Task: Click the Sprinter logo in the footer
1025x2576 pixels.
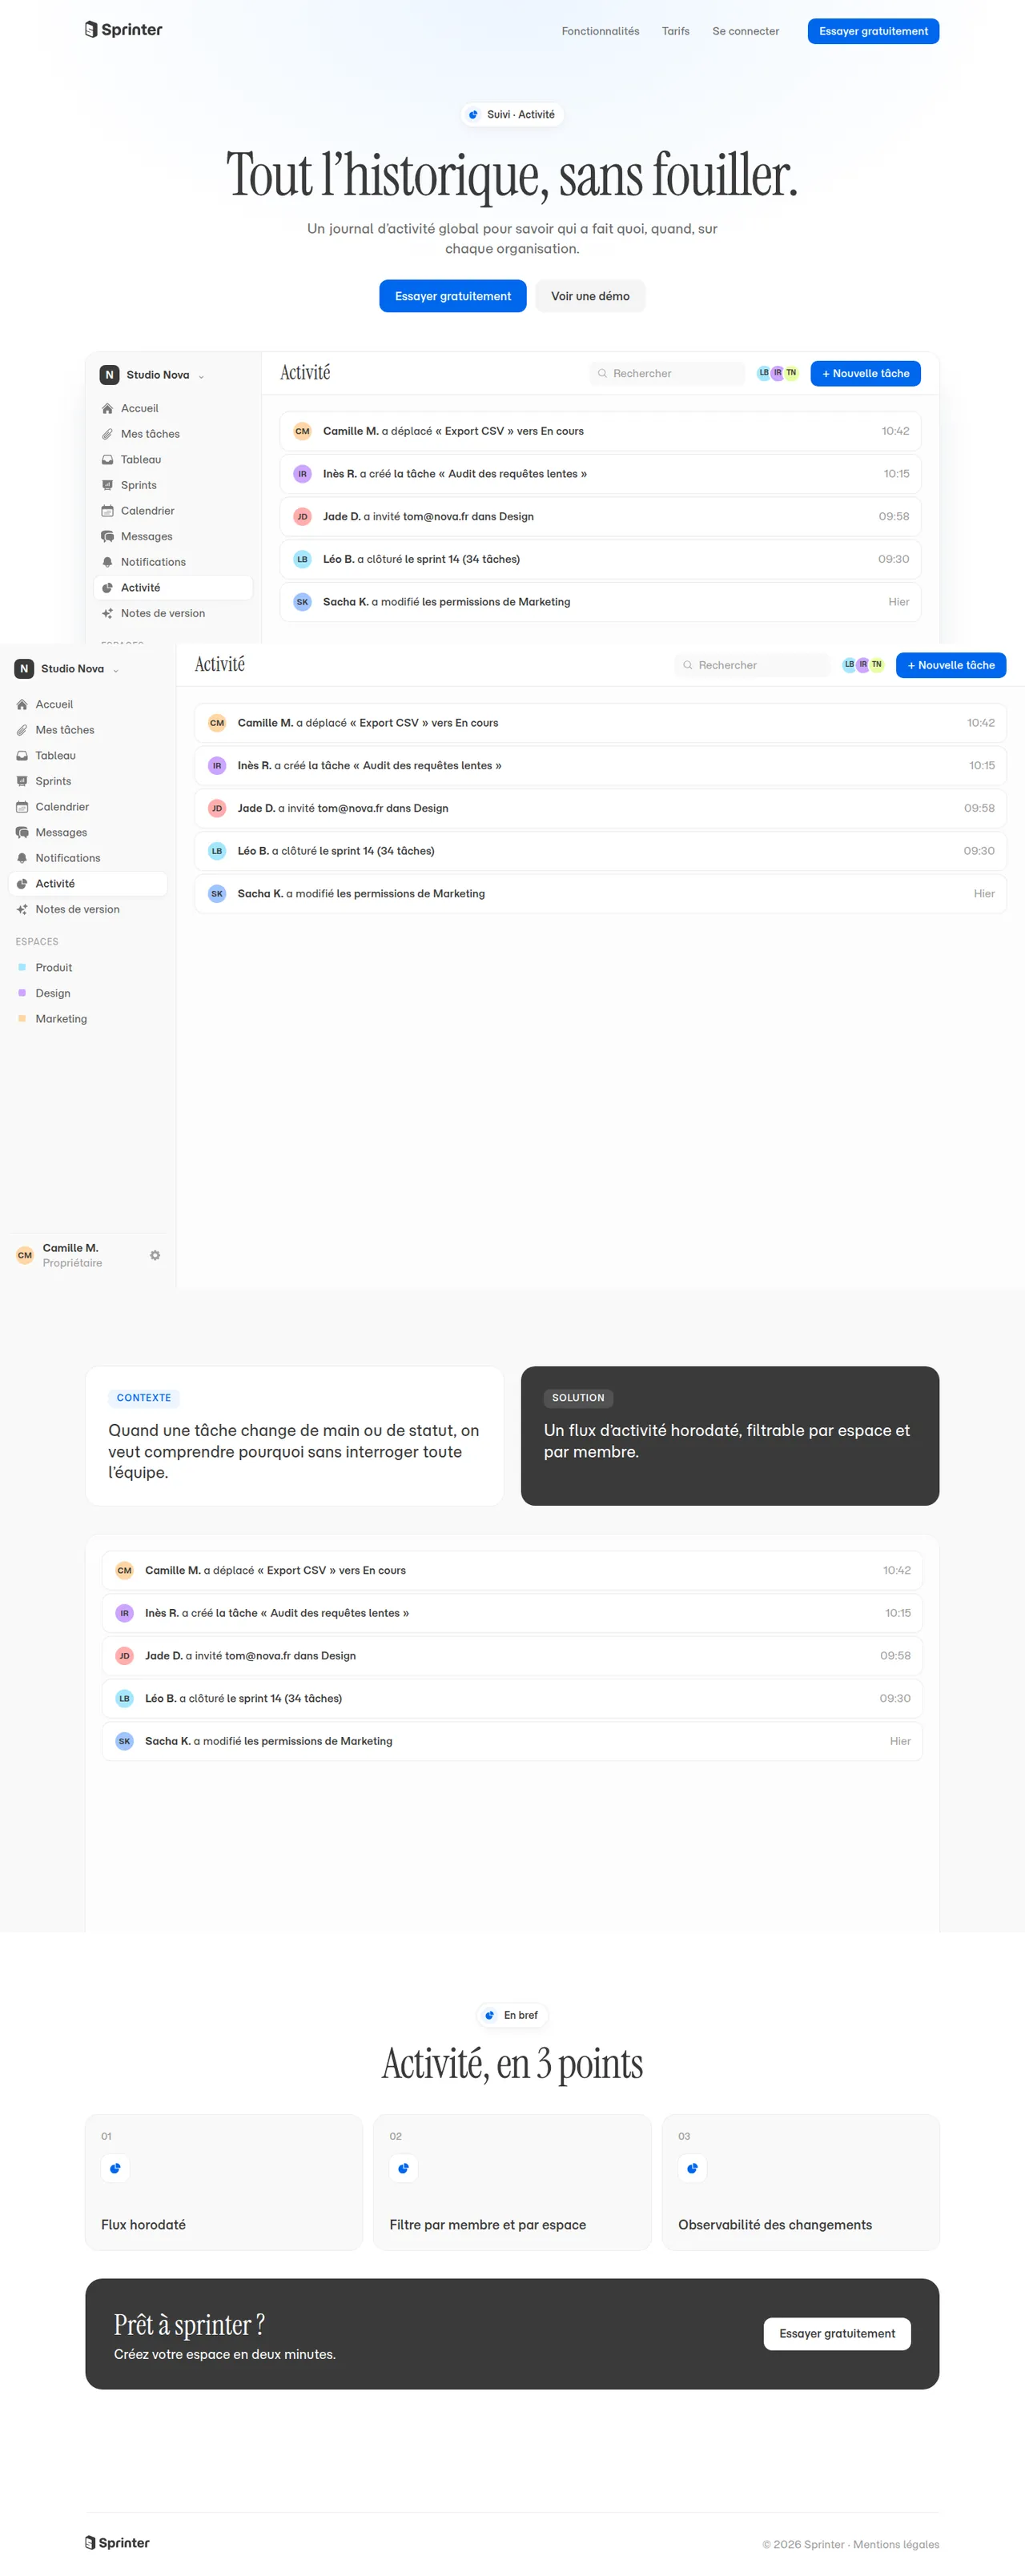Action: [117, 2543]
